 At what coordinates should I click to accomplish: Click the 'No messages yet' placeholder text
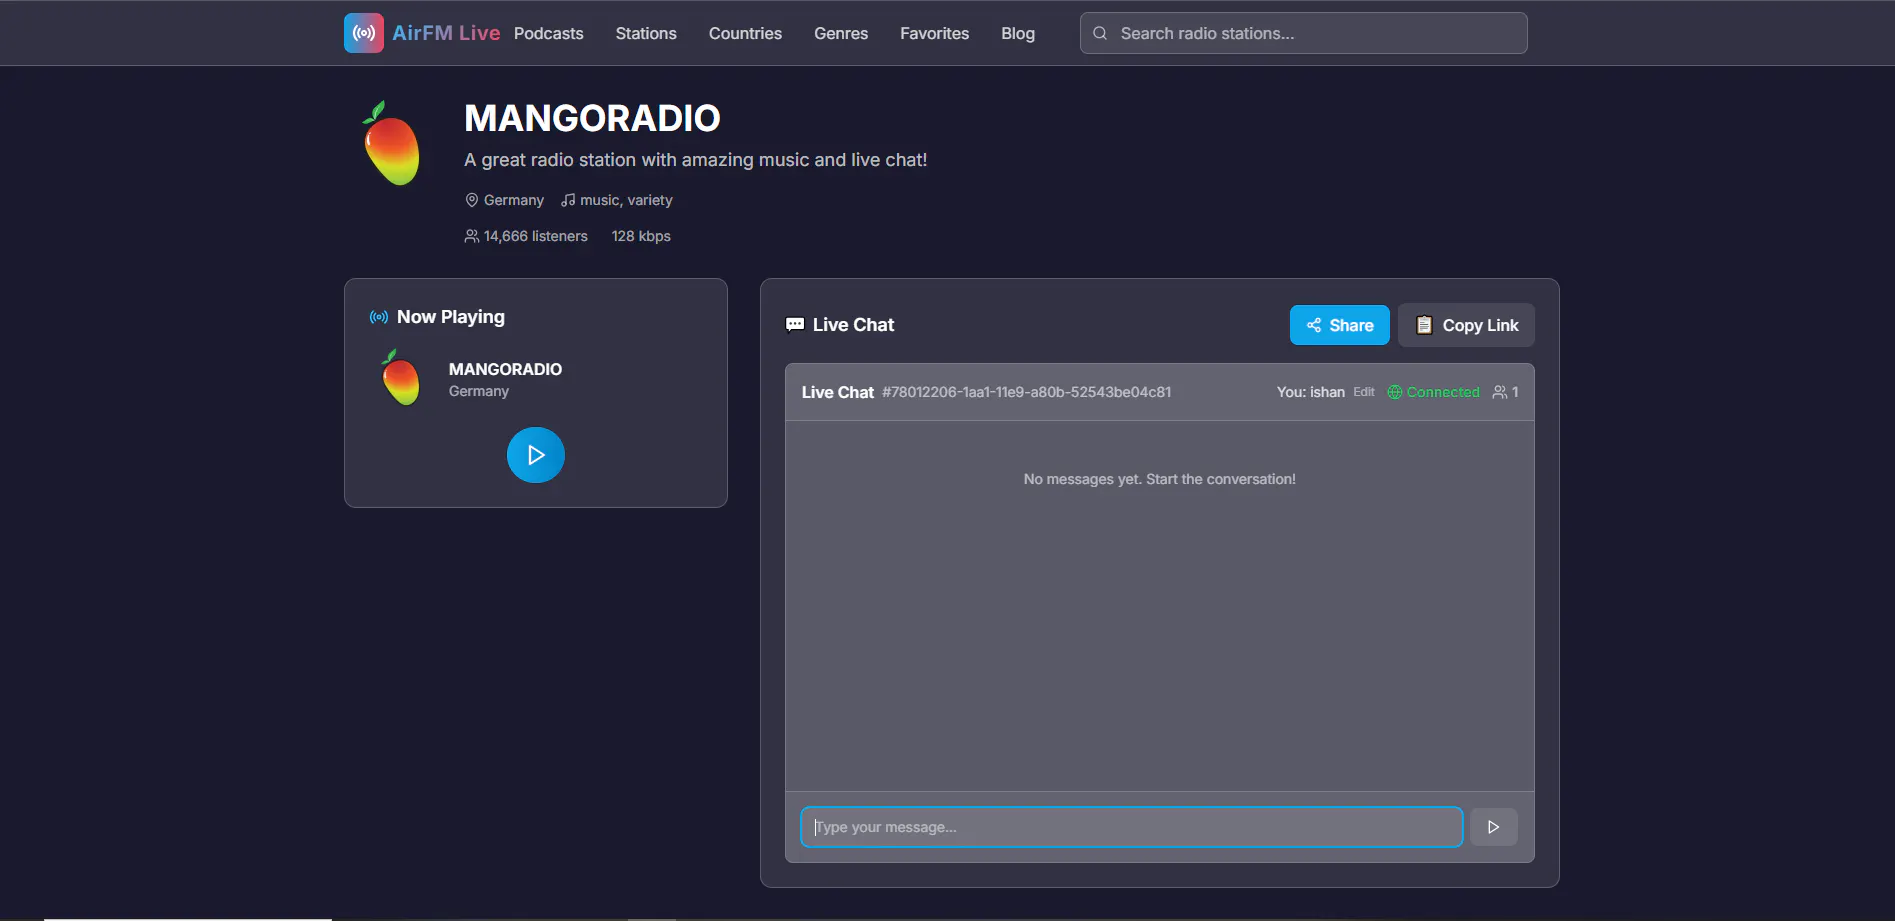(1160, 479)
